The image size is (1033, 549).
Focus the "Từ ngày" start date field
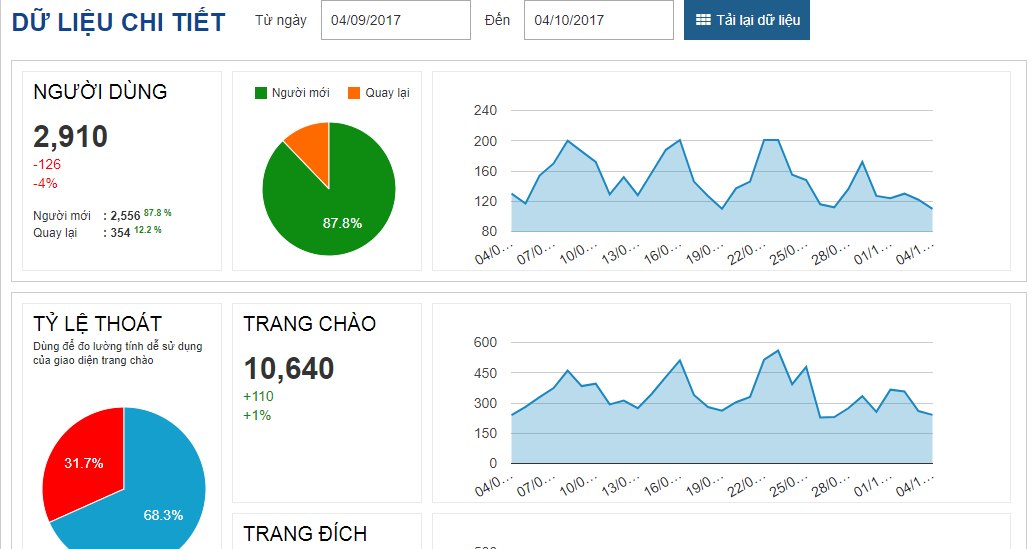point(395,20)
